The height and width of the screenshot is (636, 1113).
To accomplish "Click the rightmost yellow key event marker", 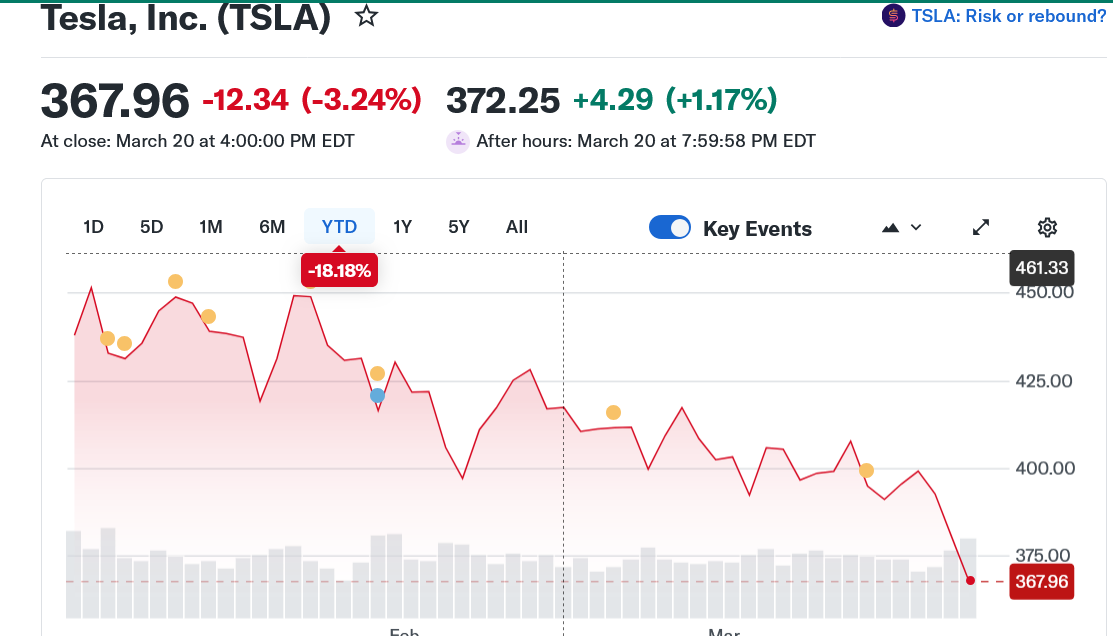I will [x=867, y=470].
